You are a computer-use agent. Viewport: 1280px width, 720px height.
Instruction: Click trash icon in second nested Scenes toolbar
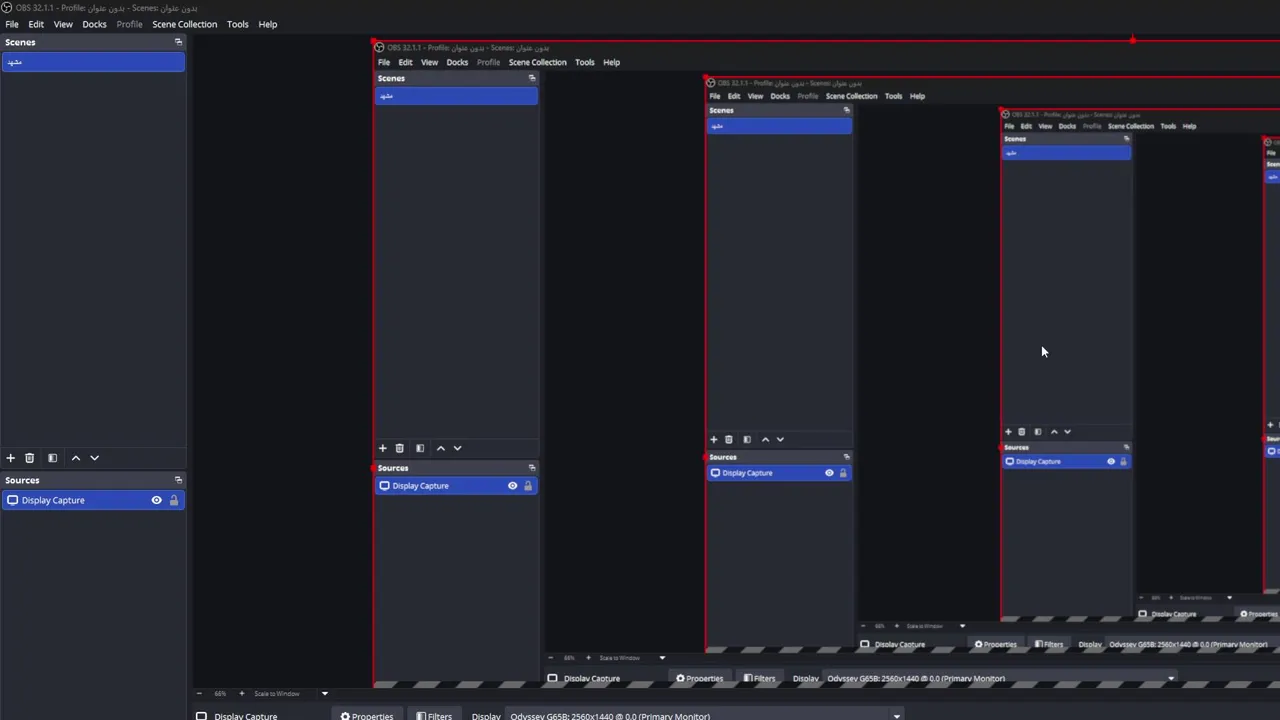coord(728,439)
